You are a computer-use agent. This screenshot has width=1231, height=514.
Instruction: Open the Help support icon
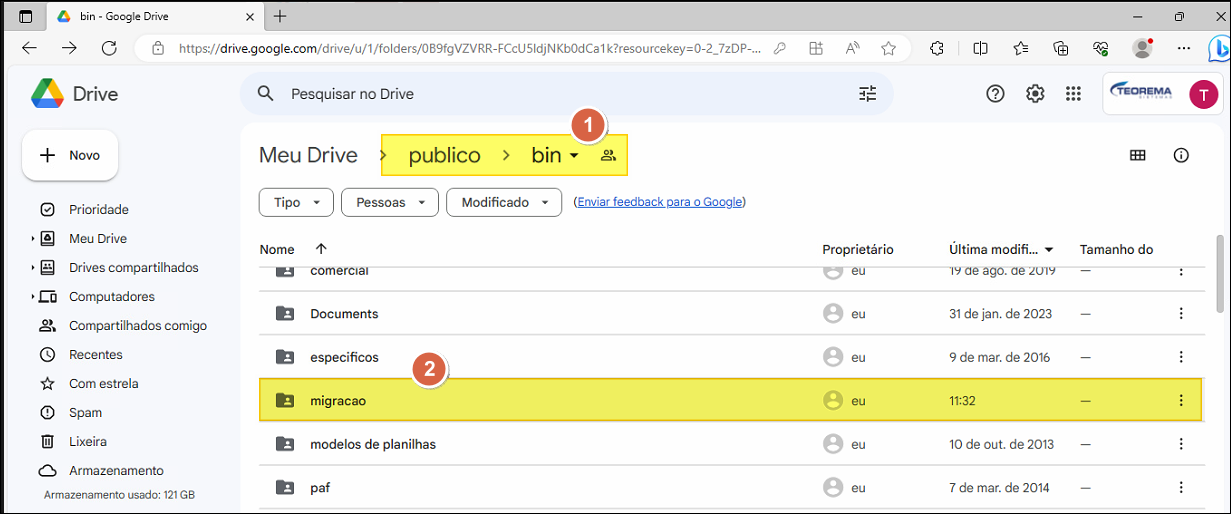pos(995,93)
